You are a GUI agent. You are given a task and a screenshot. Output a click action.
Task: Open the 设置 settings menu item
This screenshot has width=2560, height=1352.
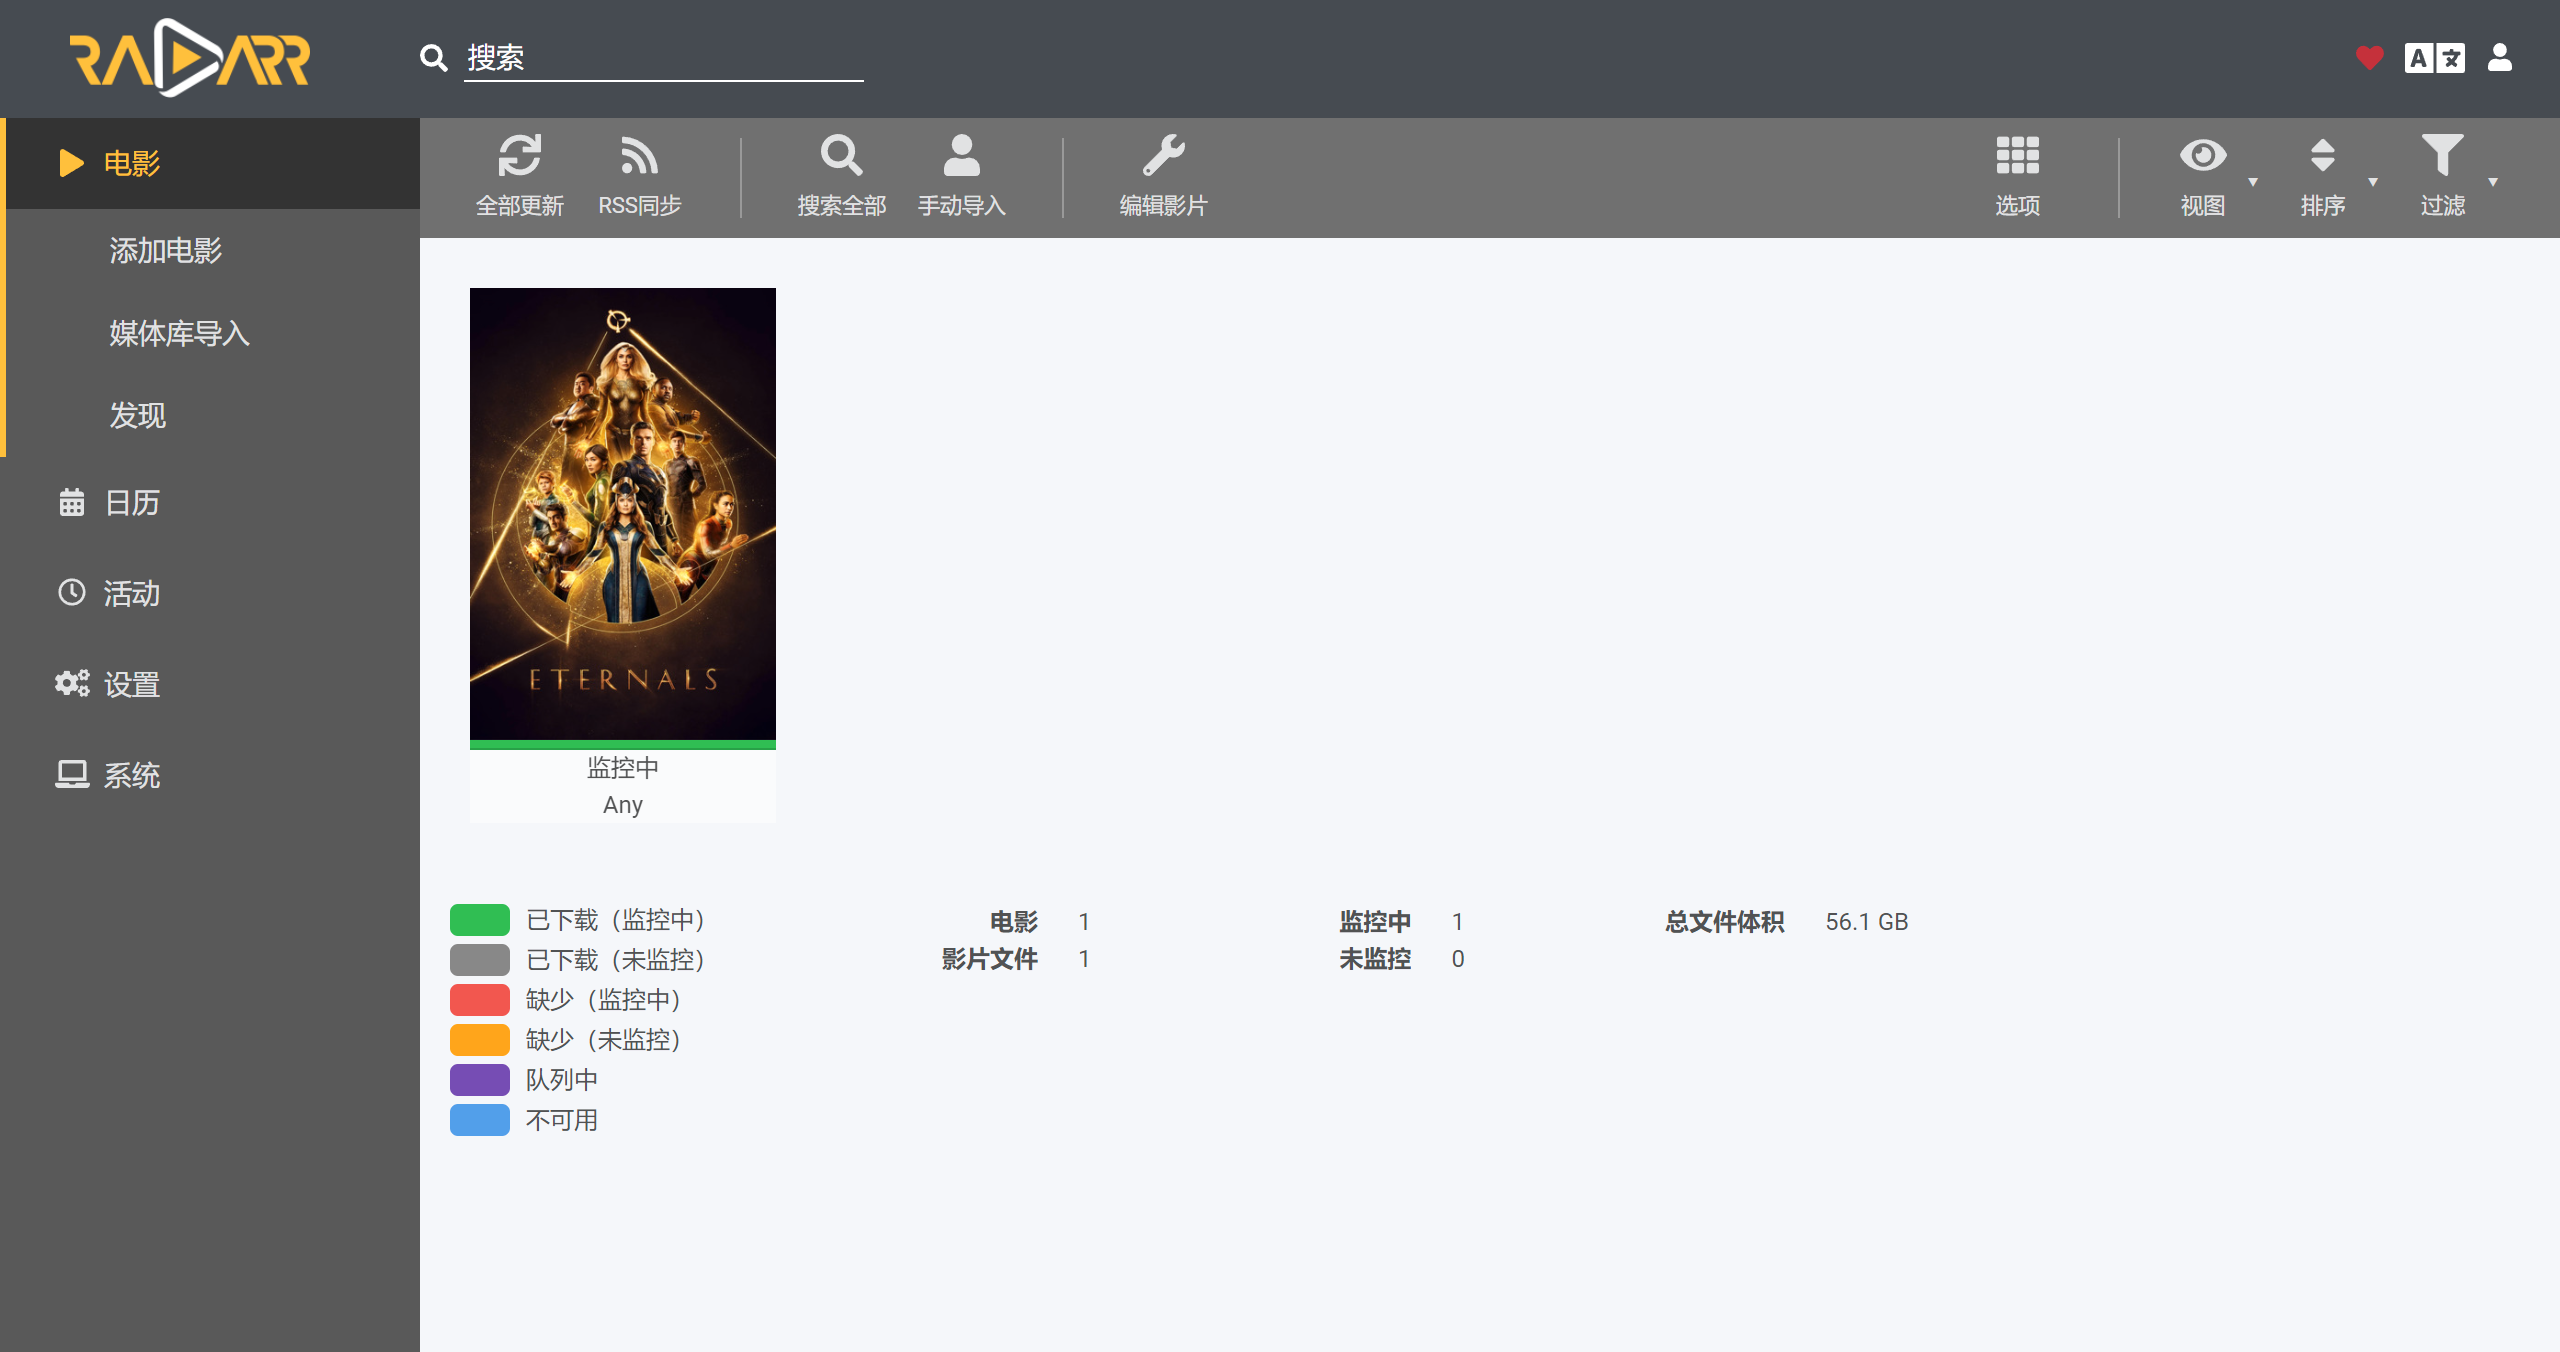pyautogui.click(x=132, y=685)
